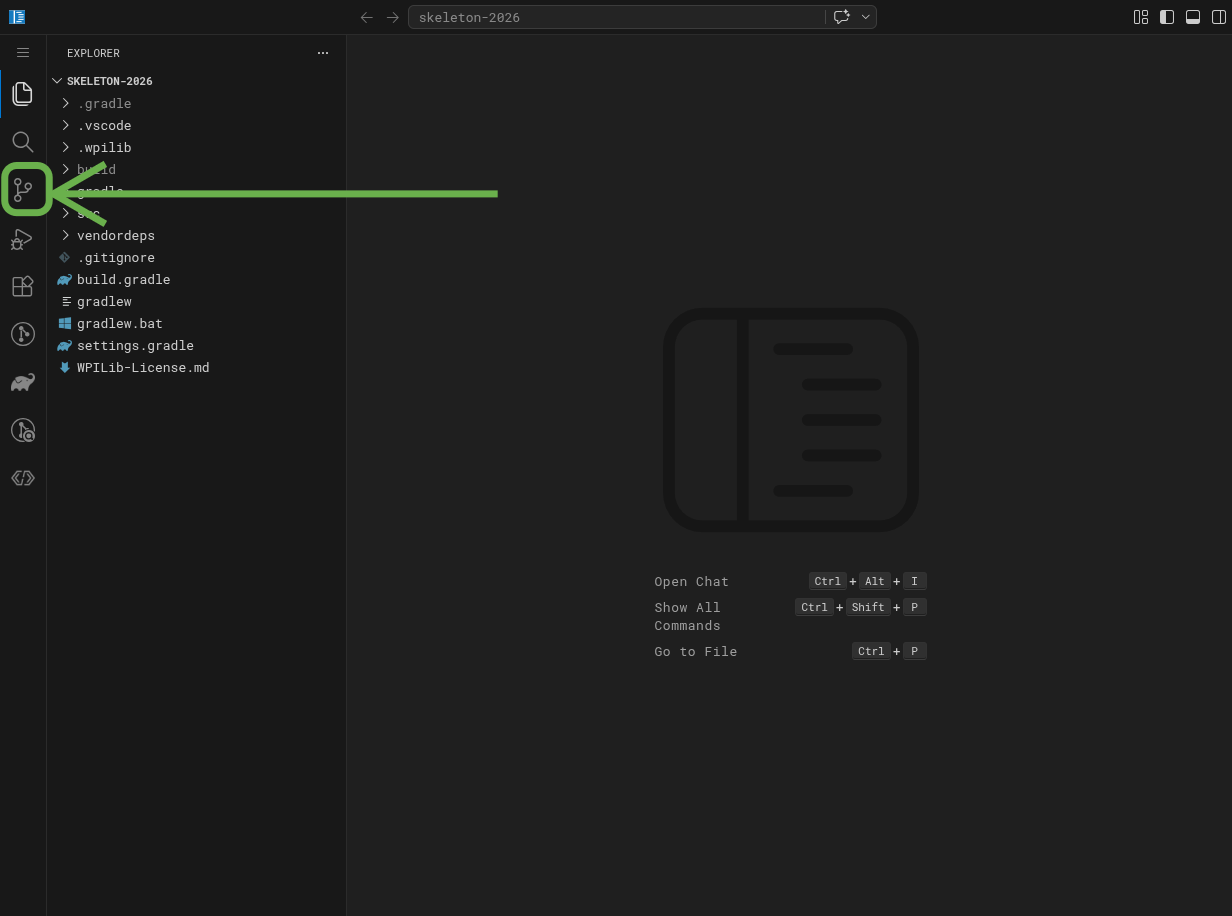Screen dimensions: 1232x916
Task: Open the chat dropdown arrow in title bar
Action: 866,17
